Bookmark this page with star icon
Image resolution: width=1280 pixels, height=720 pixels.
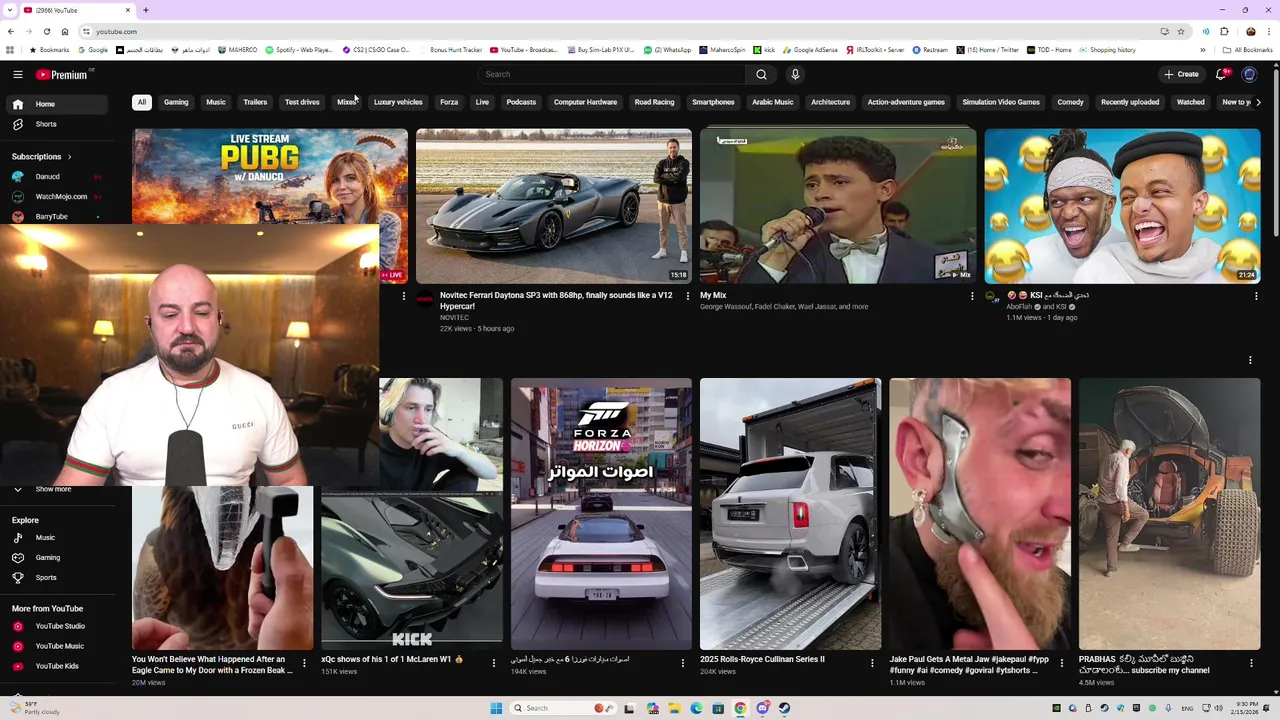[1180, 32]
